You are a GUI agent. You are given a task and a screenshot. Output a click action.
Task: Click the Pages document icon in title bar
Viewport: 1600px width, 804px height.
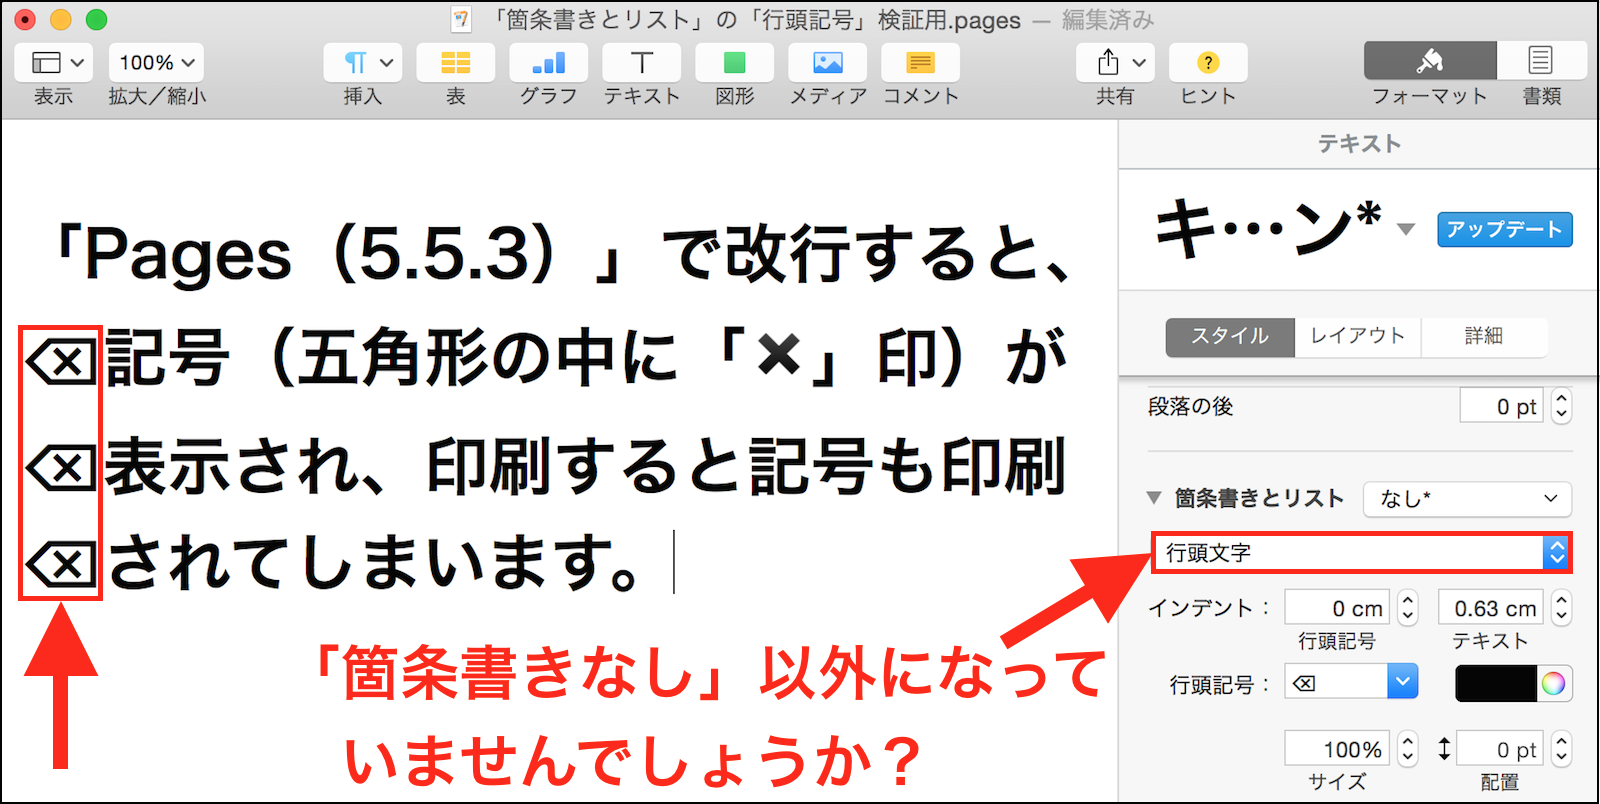coord(461,19)
